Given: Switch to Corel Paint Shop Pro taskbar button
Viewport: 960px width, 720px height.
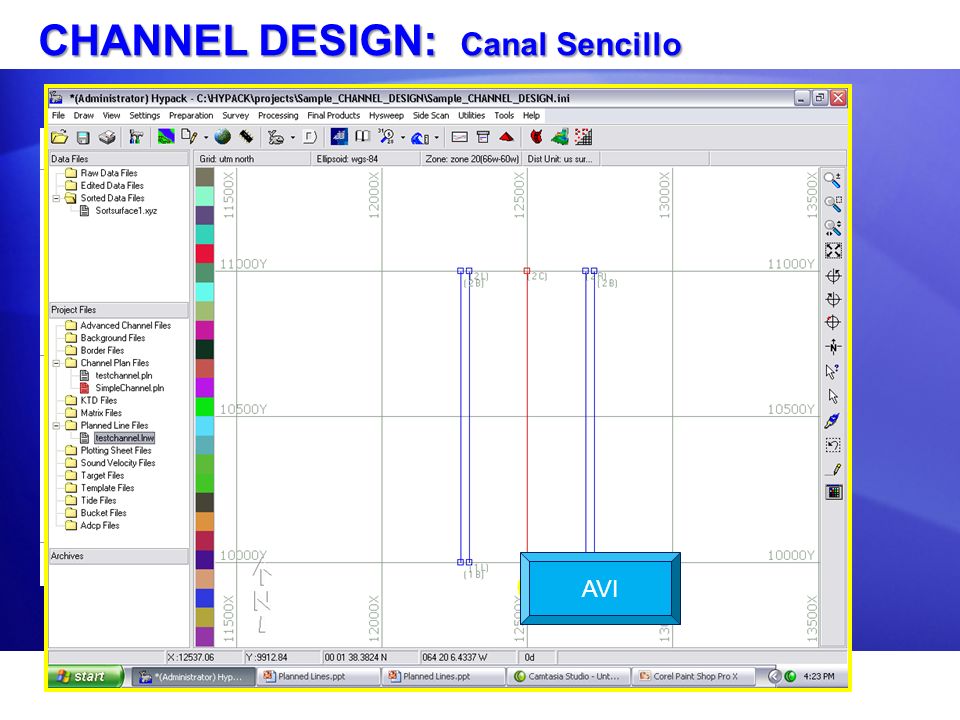Looking at the screenshot, I should pyautogui.click(x=692, y=677).
